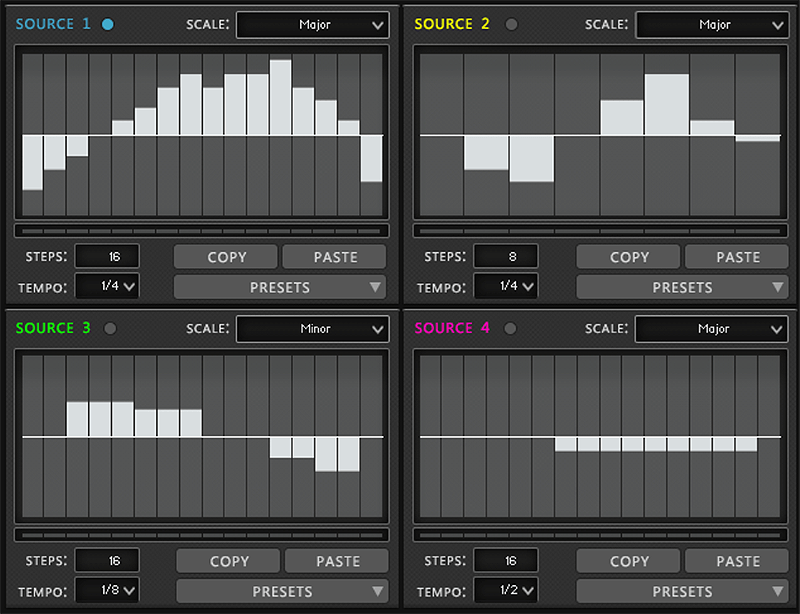This screenshot has width=800, height=614.
Task: Expand the Source 3 Minor scale dropdown
Action: click(312, 328)
